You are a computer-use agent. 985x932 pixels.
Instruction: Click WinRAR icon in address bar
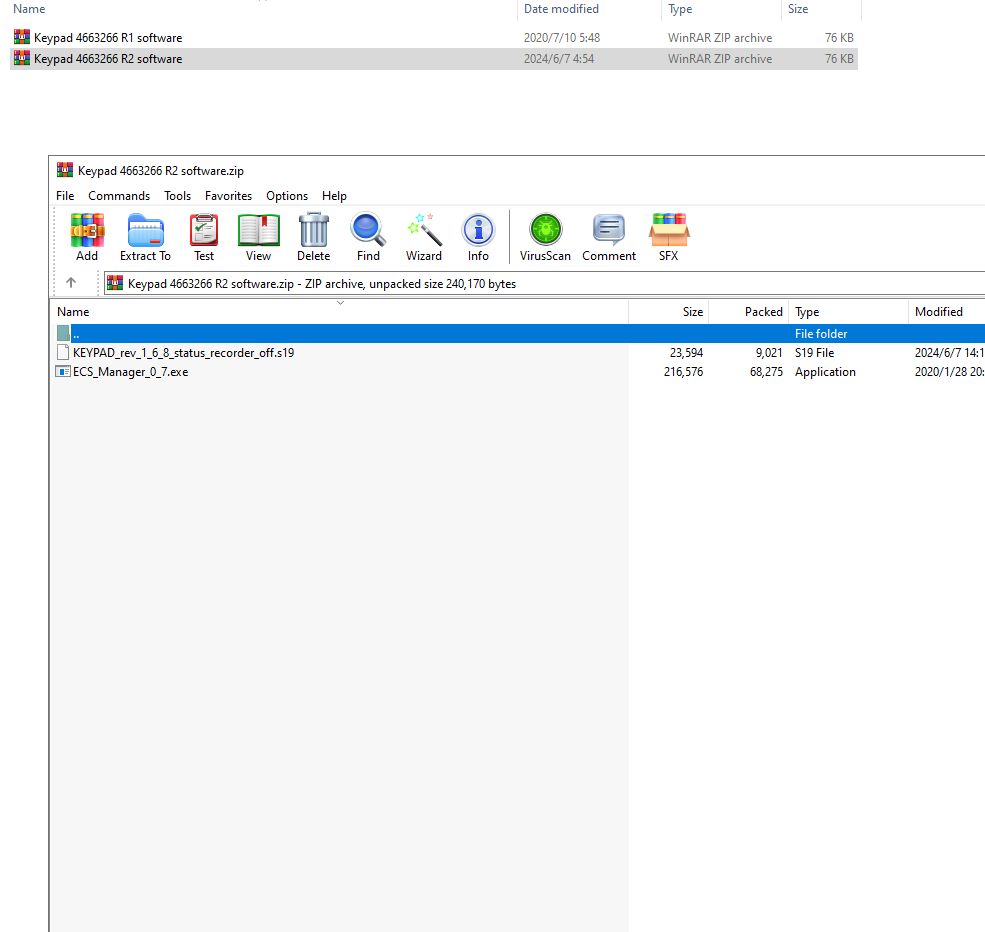(x=115, y=283)
